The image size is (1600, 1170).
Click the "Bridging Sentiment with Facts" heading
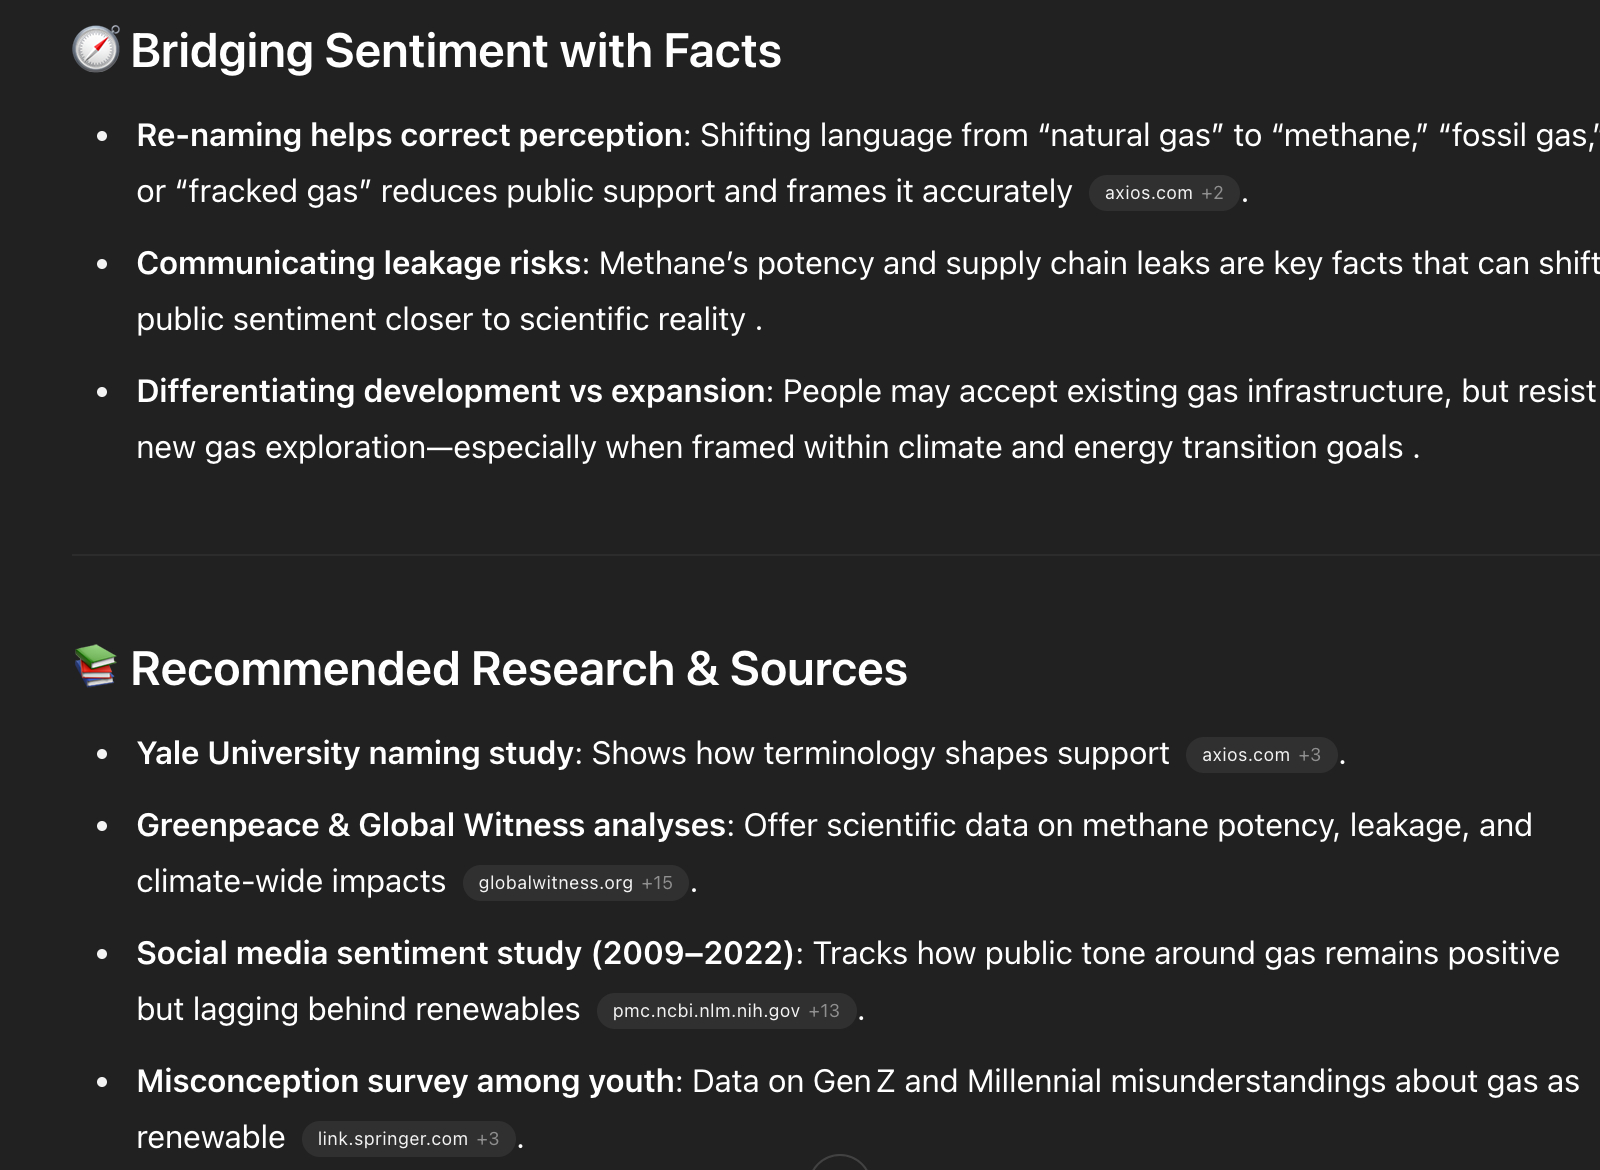pos(456,51)
